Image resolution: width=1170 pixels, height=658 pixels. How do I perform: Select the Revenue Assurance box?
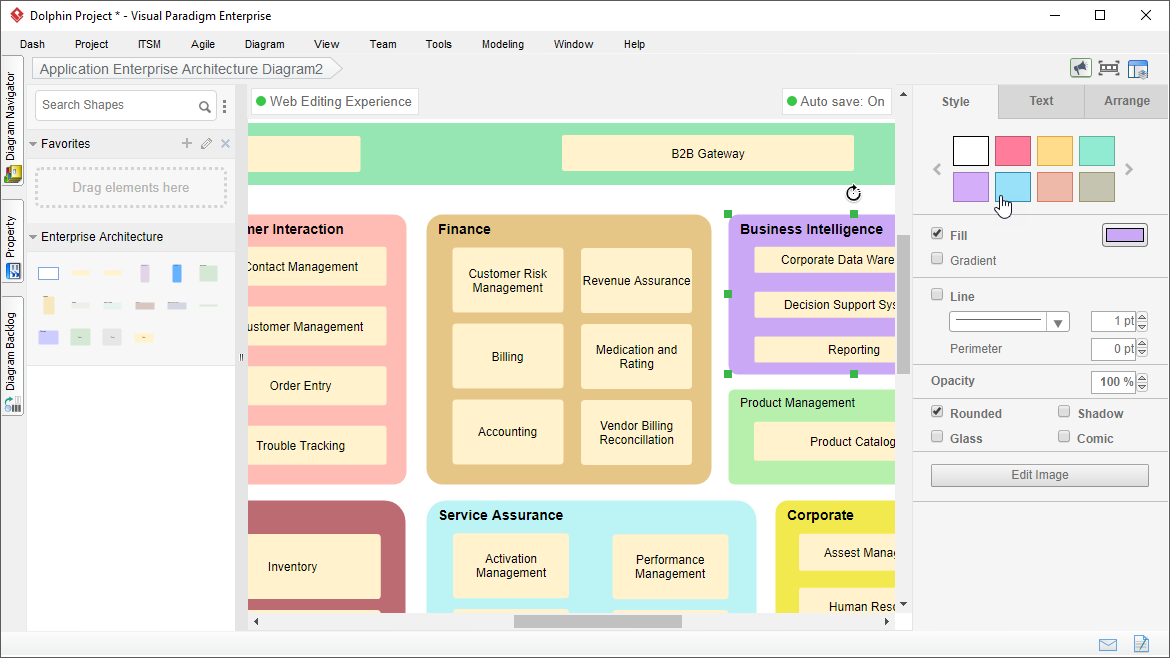636,281
